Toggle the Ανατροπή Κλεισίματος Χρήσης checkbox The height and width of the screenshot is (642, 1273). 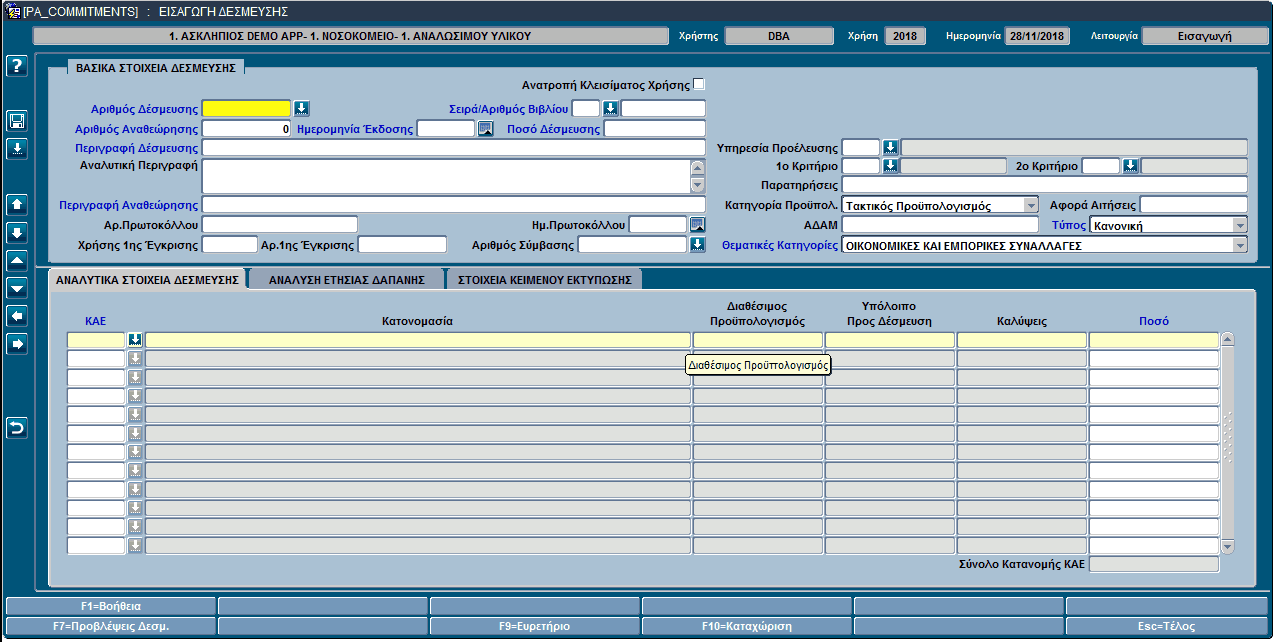699,84
